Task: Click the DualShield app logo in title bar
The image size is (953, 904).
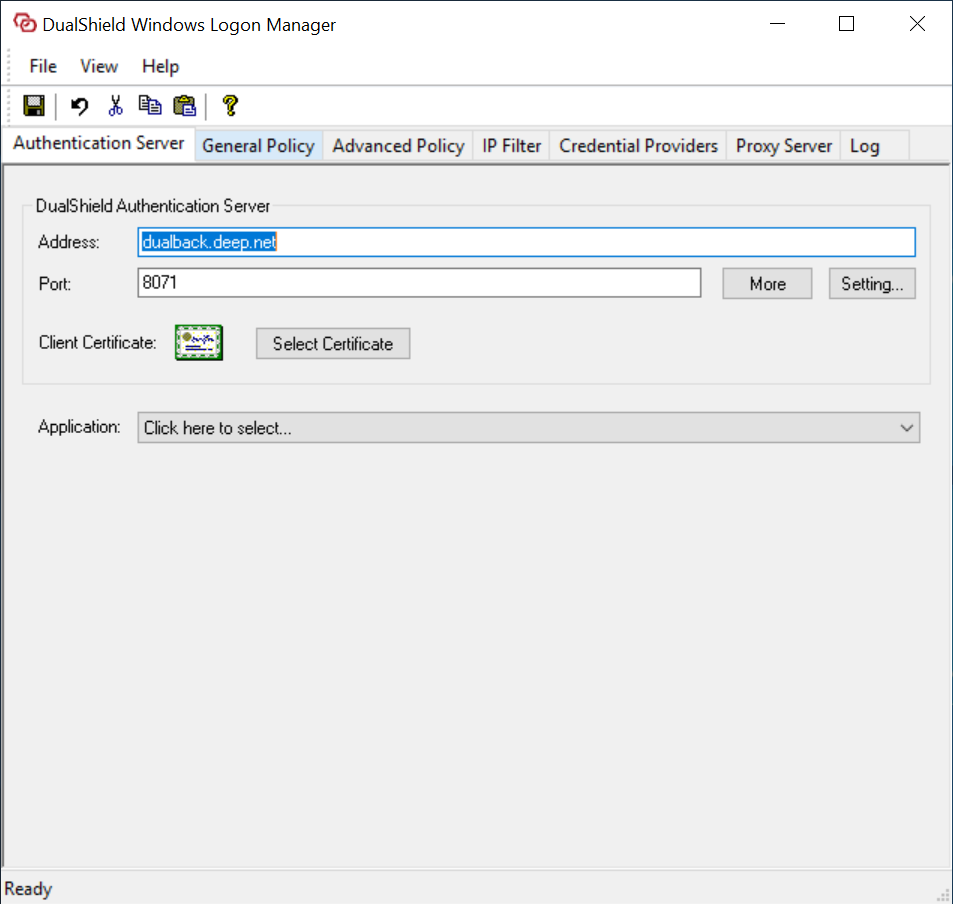Action: point(24,24)
